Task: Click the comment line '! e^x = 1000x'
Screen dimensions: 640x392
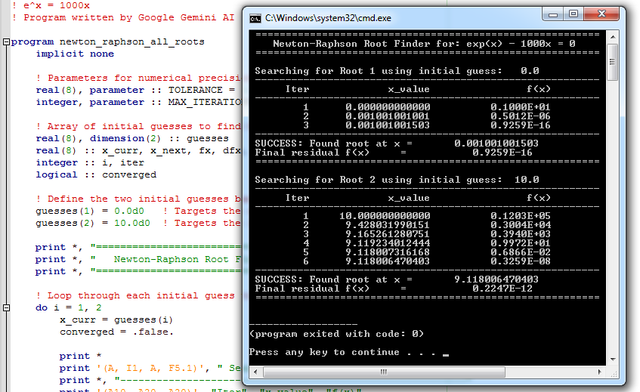Action: click(x=51, y=5)
